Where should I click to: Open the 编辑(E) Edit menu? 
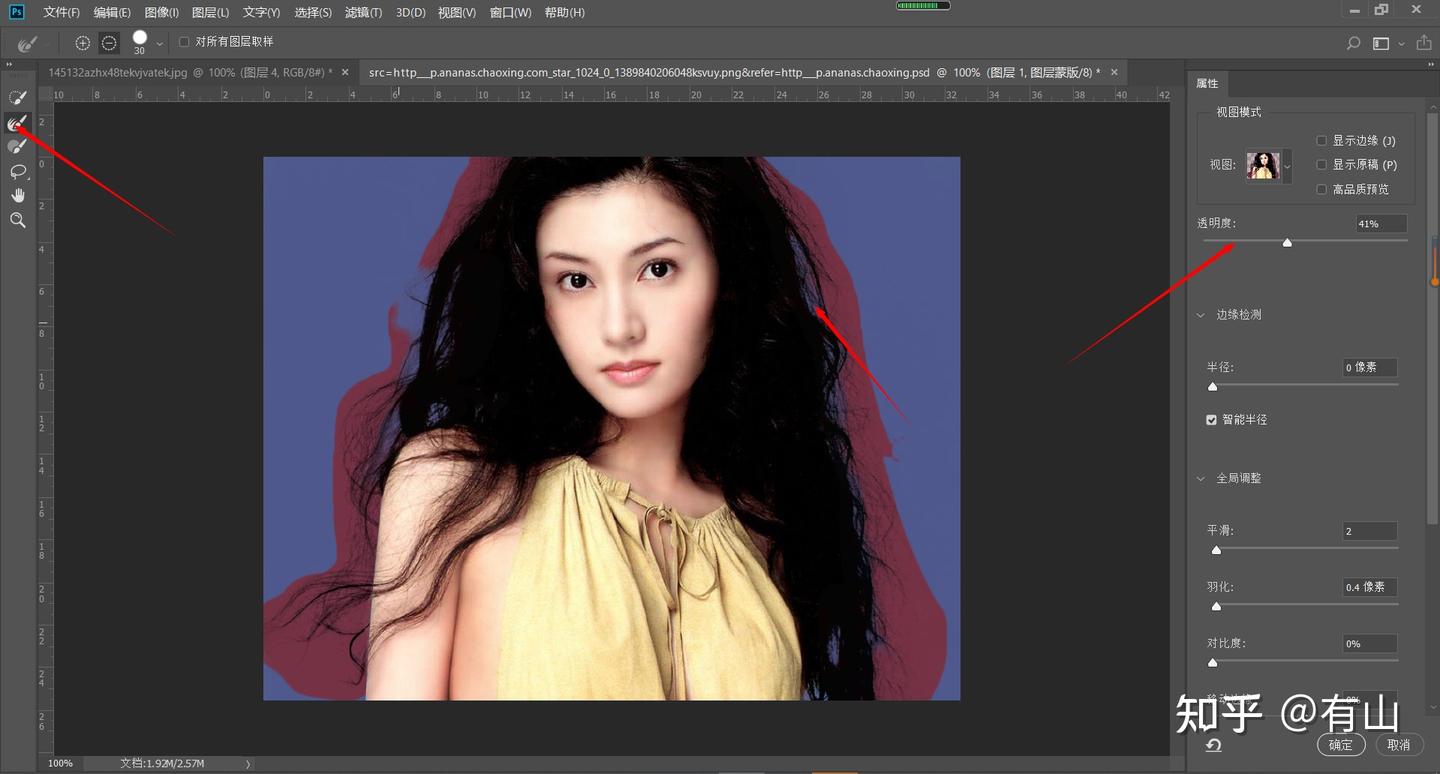click(x=112, y=13)
